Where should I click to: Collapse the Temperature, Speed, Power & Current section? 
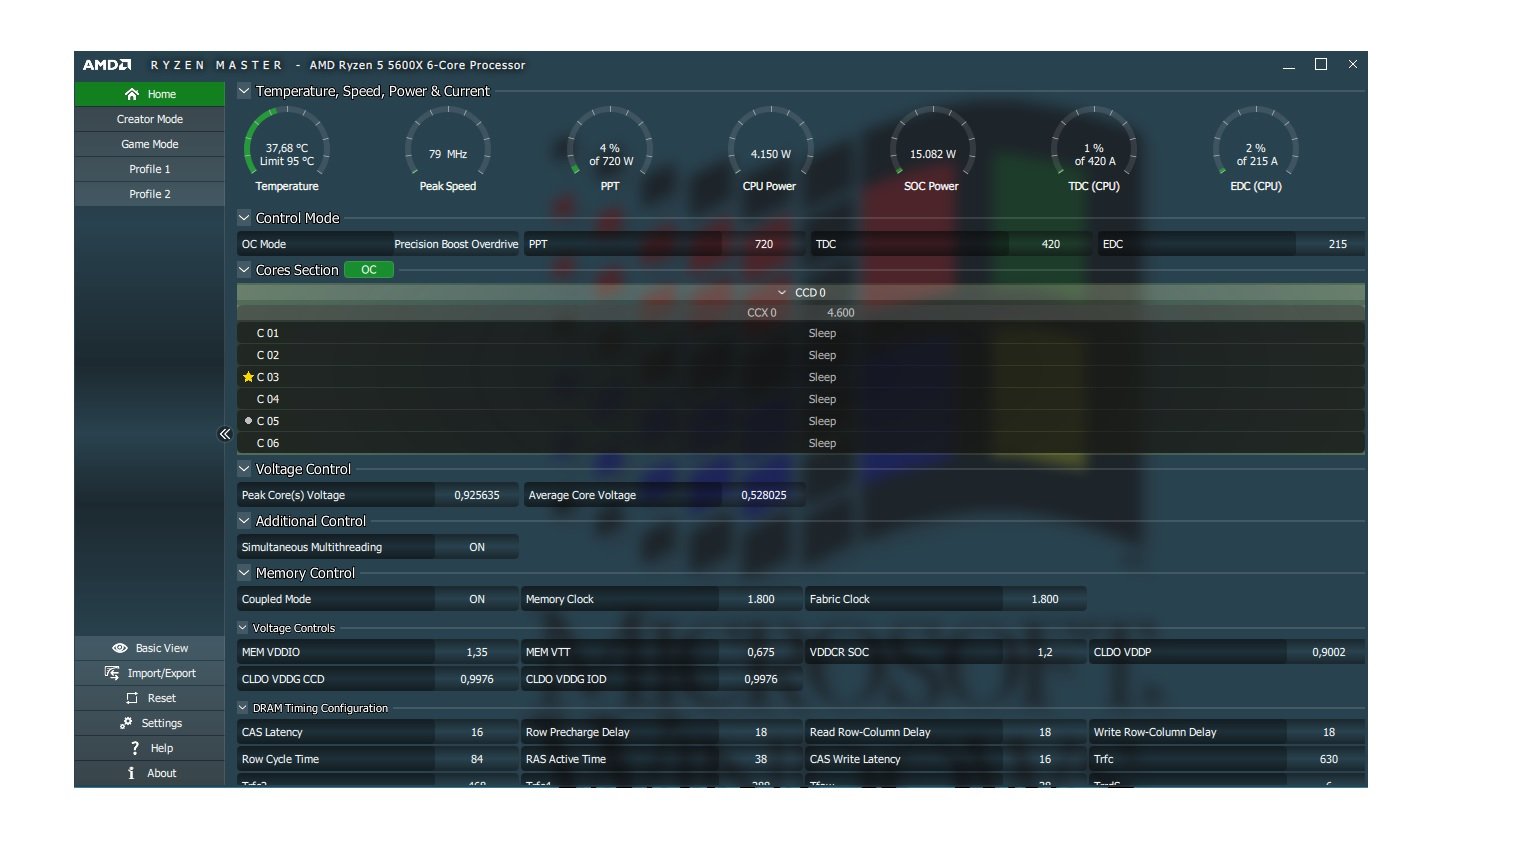tap(244, 91)
